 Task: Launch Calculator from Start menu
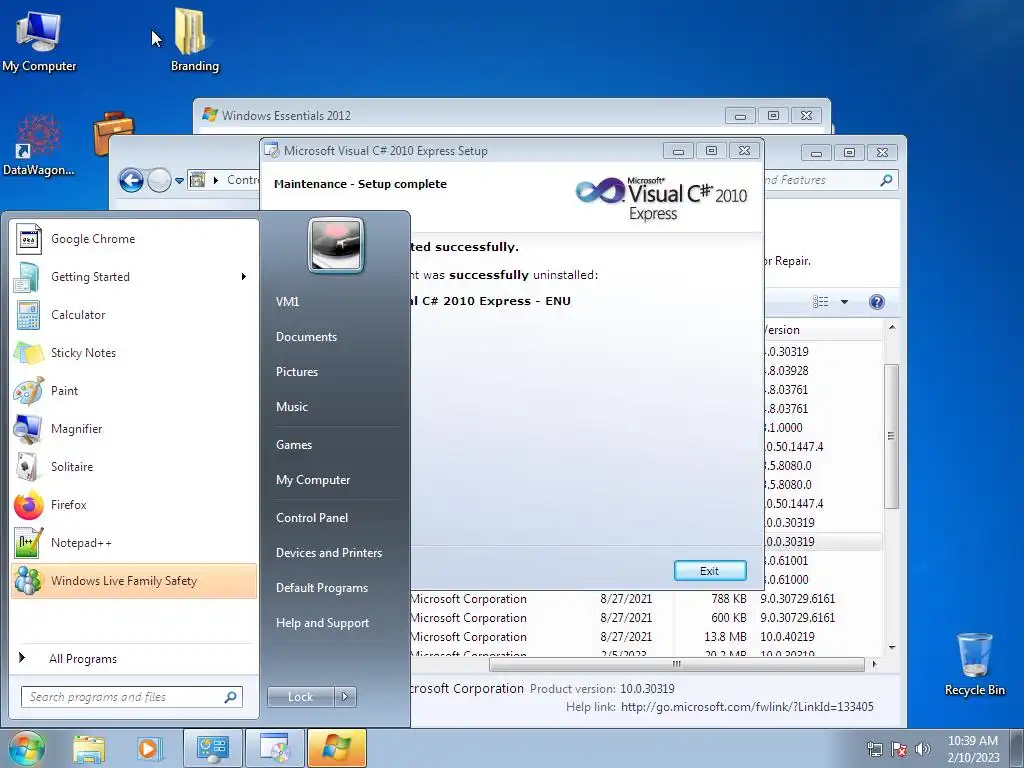click(134, 315)
